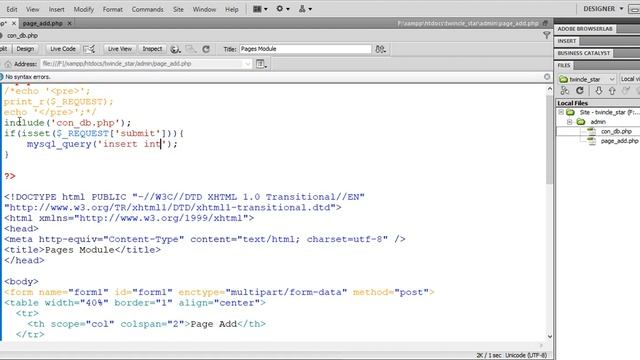Screen dimensions: 640x360
Task: Click the Address URL field
Action: [143, 64]
